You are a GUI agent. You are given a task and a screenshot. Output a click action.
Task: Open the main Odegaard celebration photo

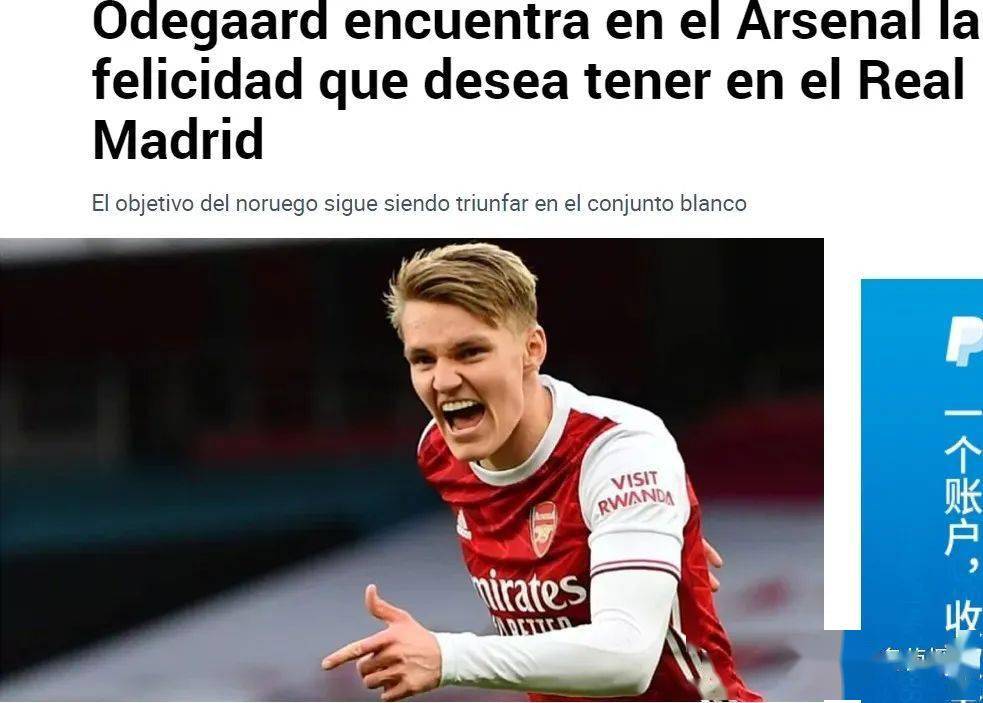click(x=412, y=469)
